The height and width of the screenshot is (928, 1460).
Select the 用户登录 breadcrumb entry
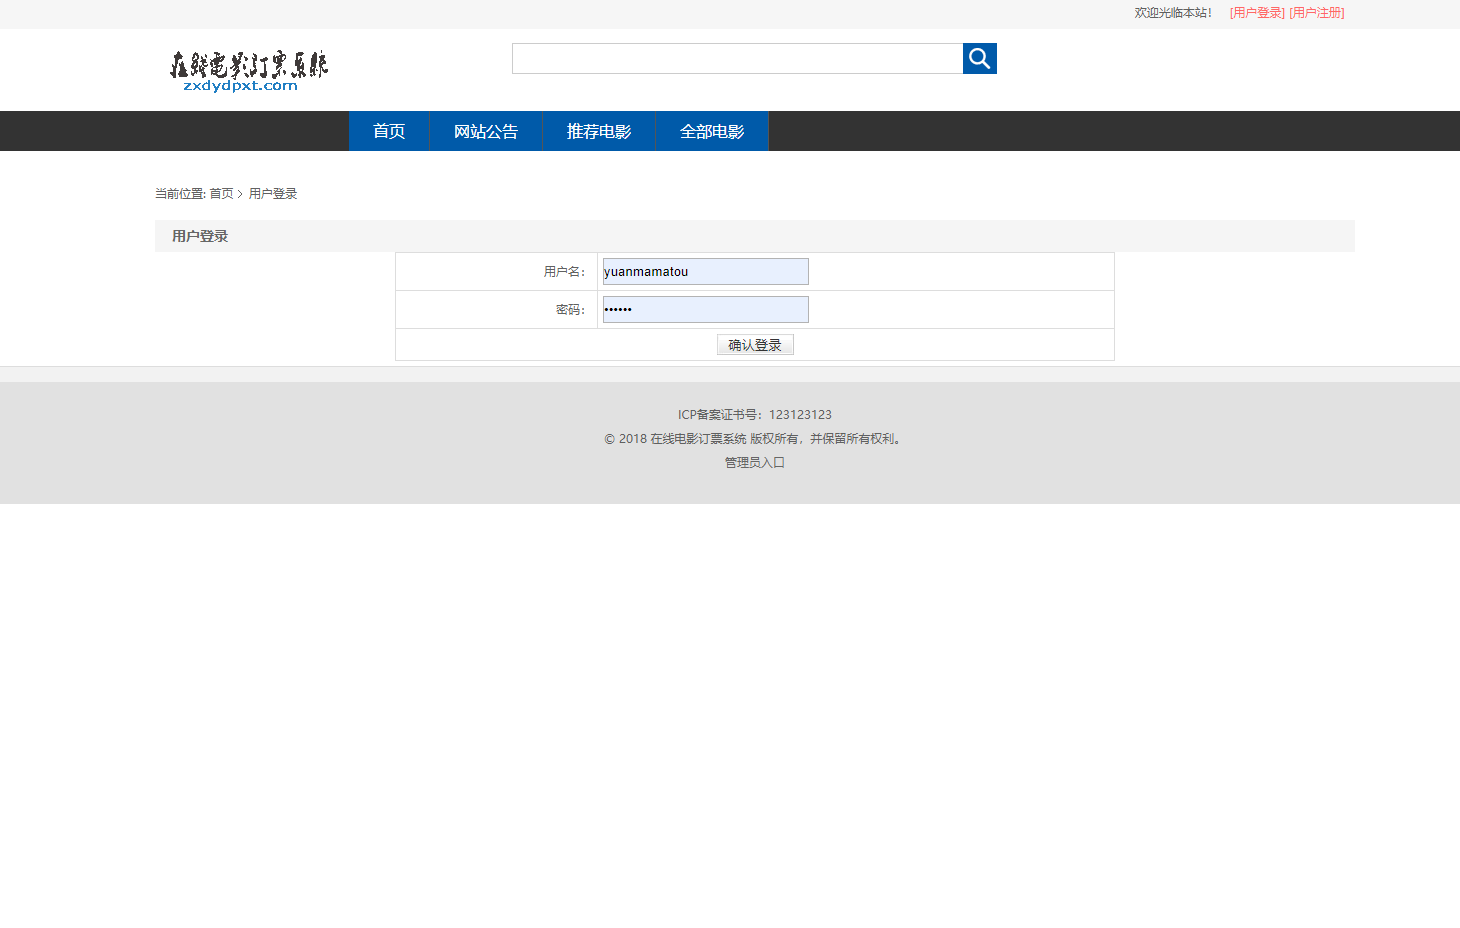tap(272, 193)
